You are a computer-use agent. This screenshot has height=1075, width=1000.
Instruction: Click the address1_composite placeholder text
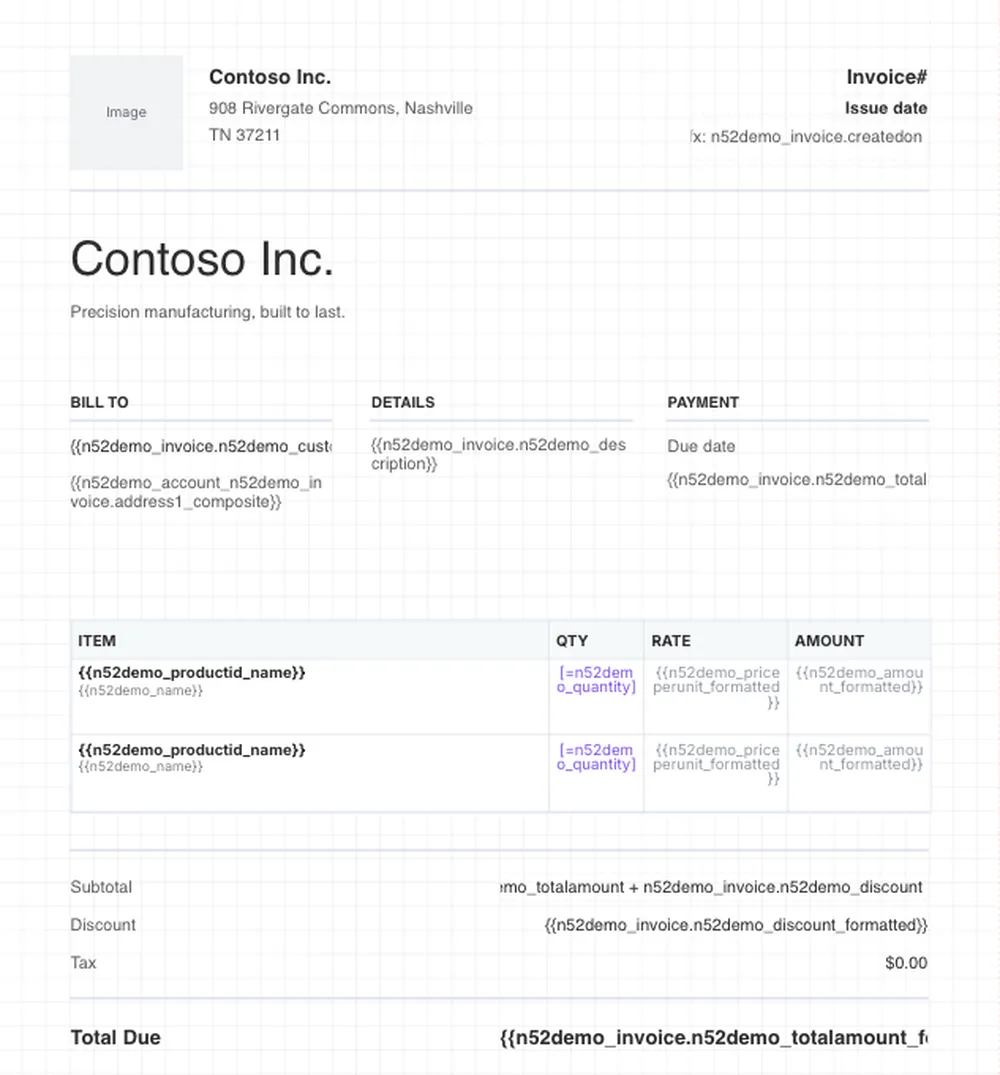click(x=196, y=492)
